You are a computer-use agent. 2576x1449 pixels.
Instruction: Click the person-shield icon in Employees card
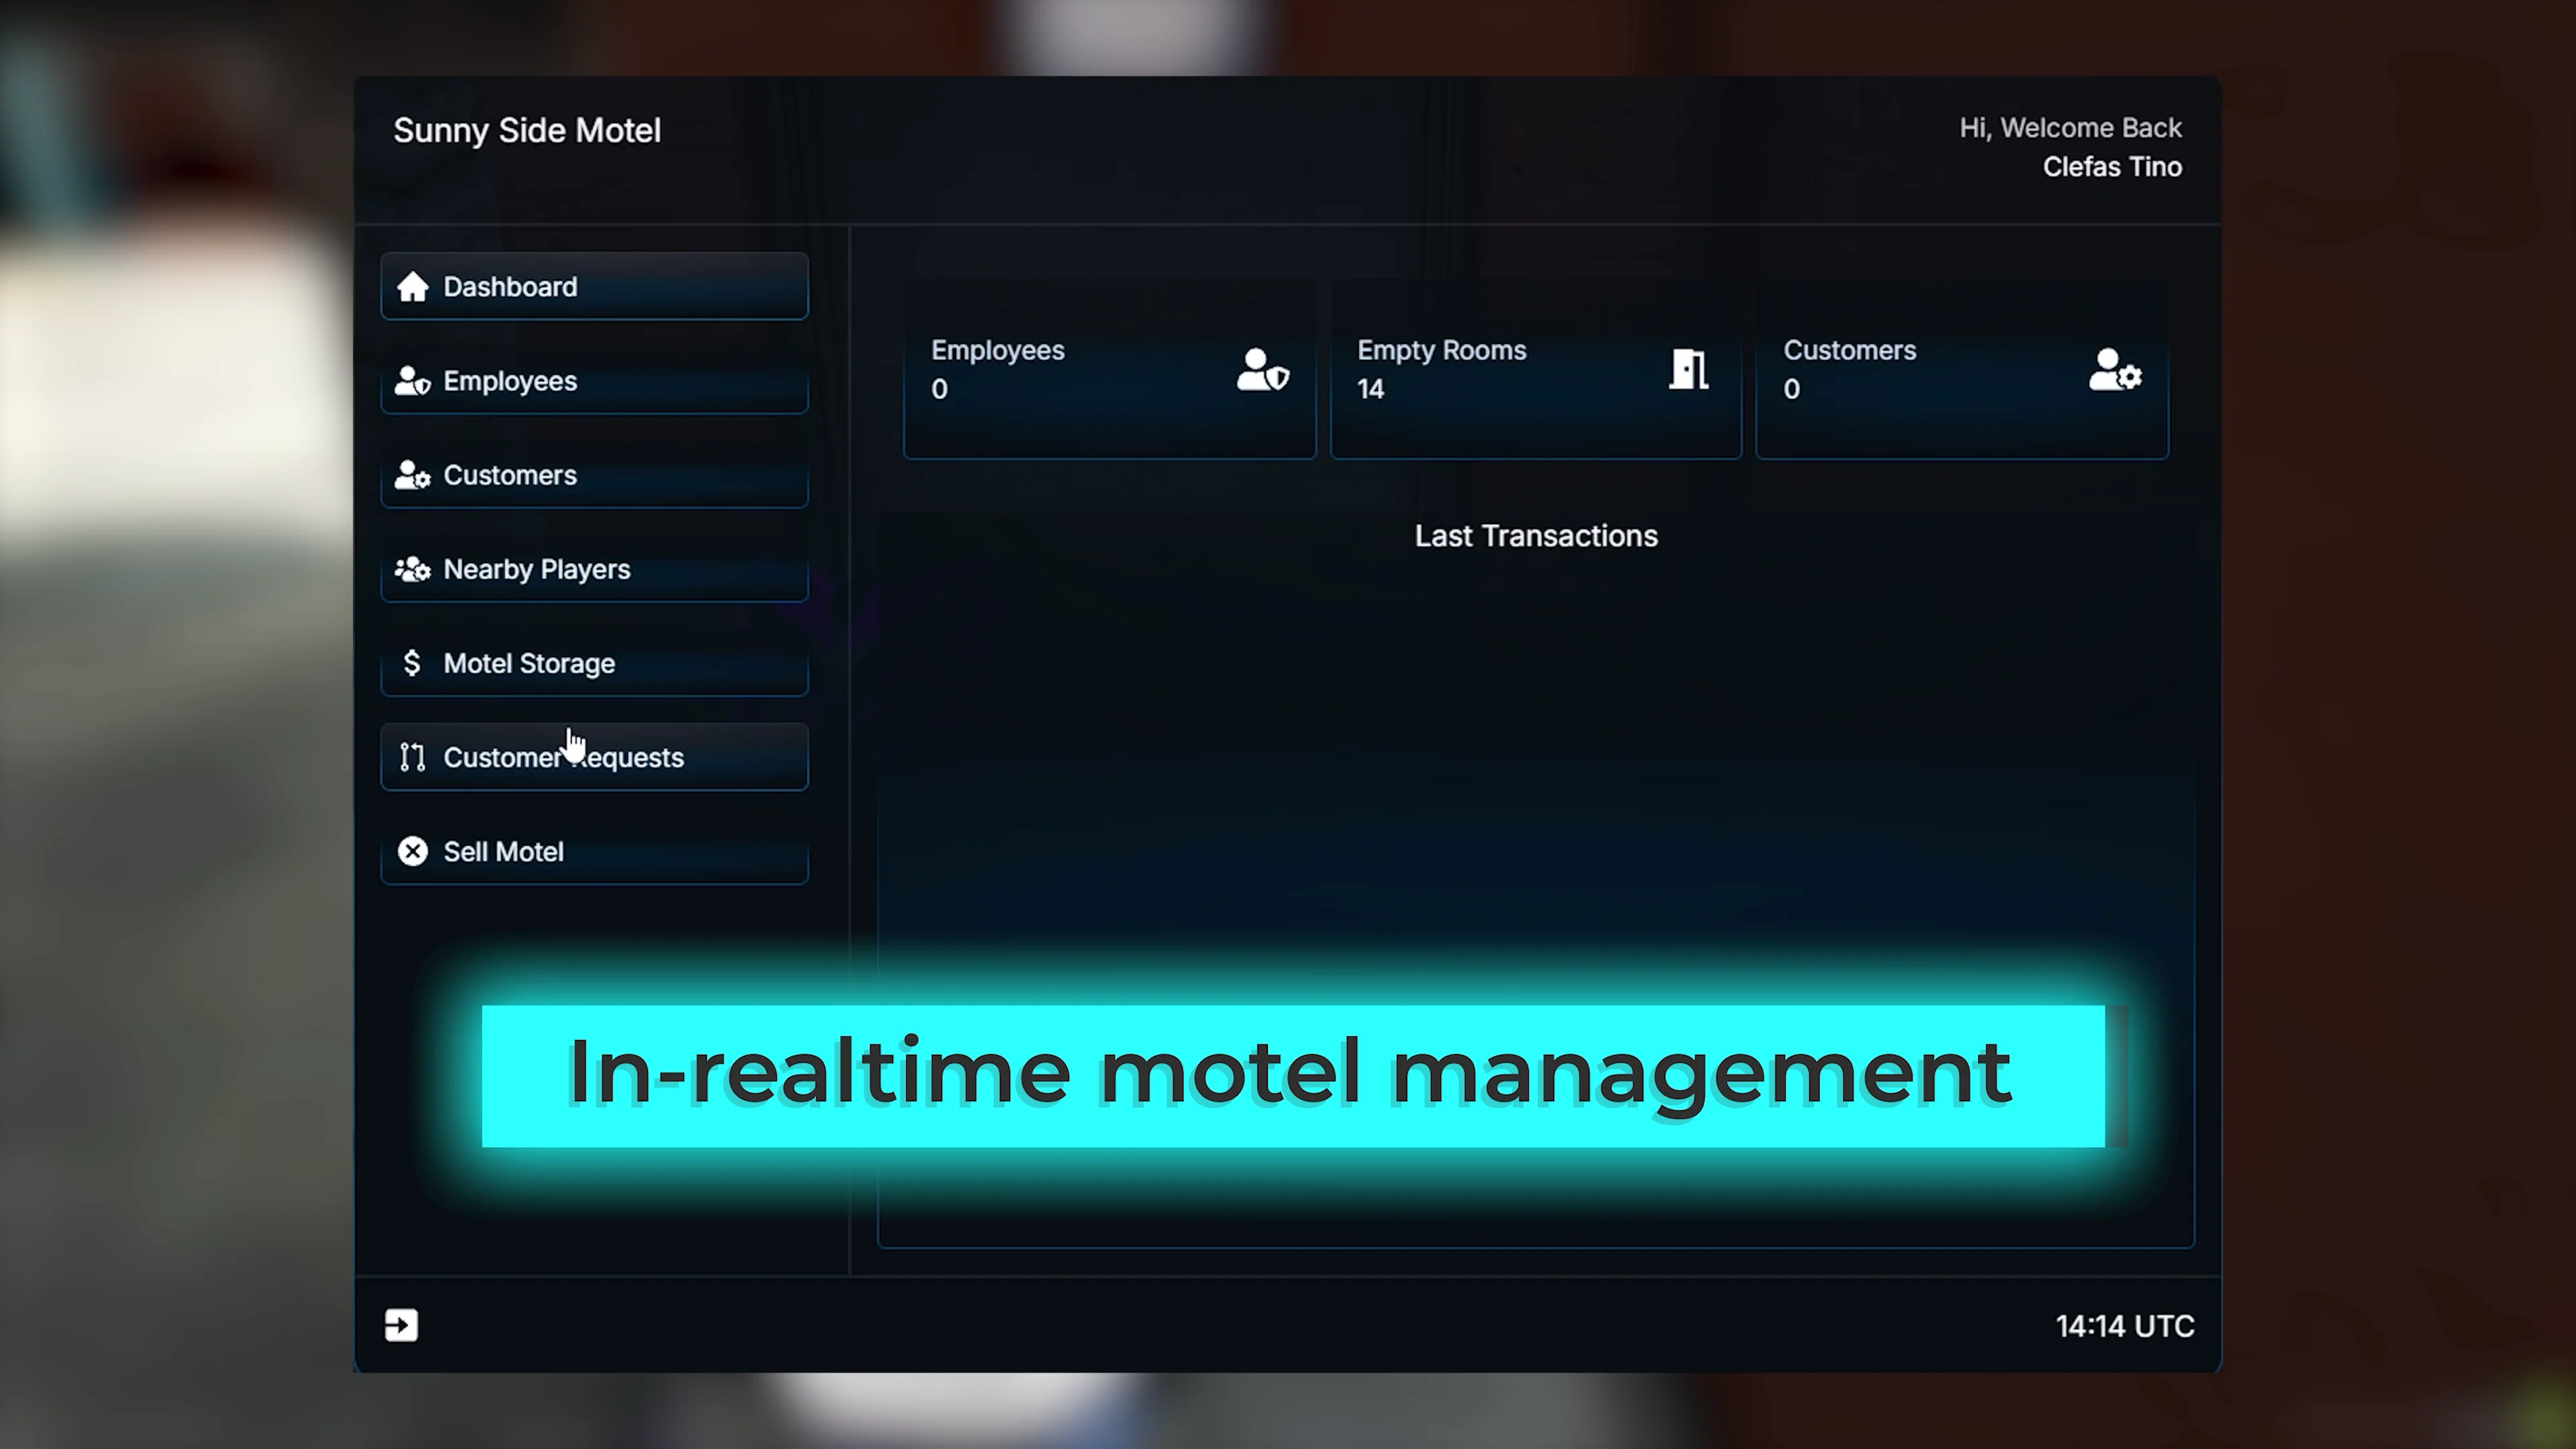[x=1262, y=370]
